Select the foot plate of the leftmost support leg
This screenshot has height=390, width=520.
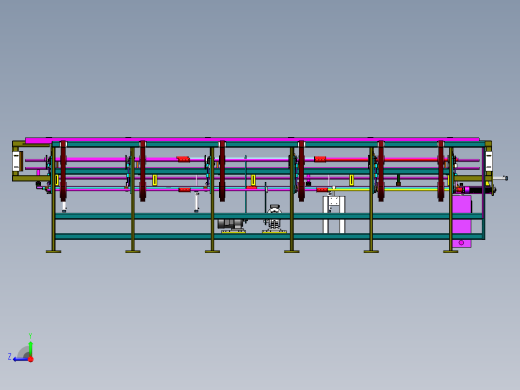pyautogui.click(x=53, y=251)
